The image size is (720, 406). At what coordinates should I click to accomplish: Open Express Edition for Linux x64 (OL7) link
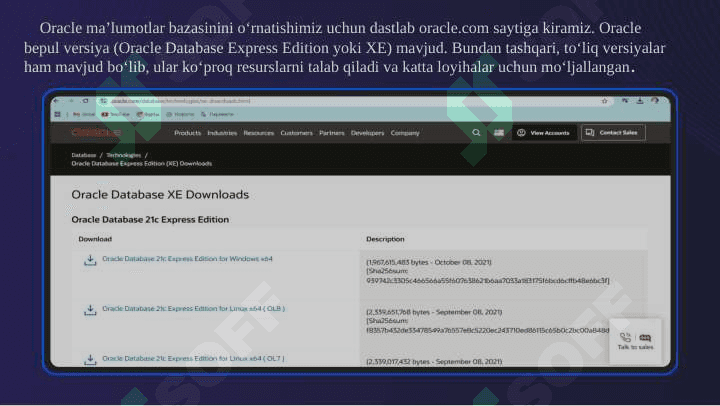pos(193,358)
